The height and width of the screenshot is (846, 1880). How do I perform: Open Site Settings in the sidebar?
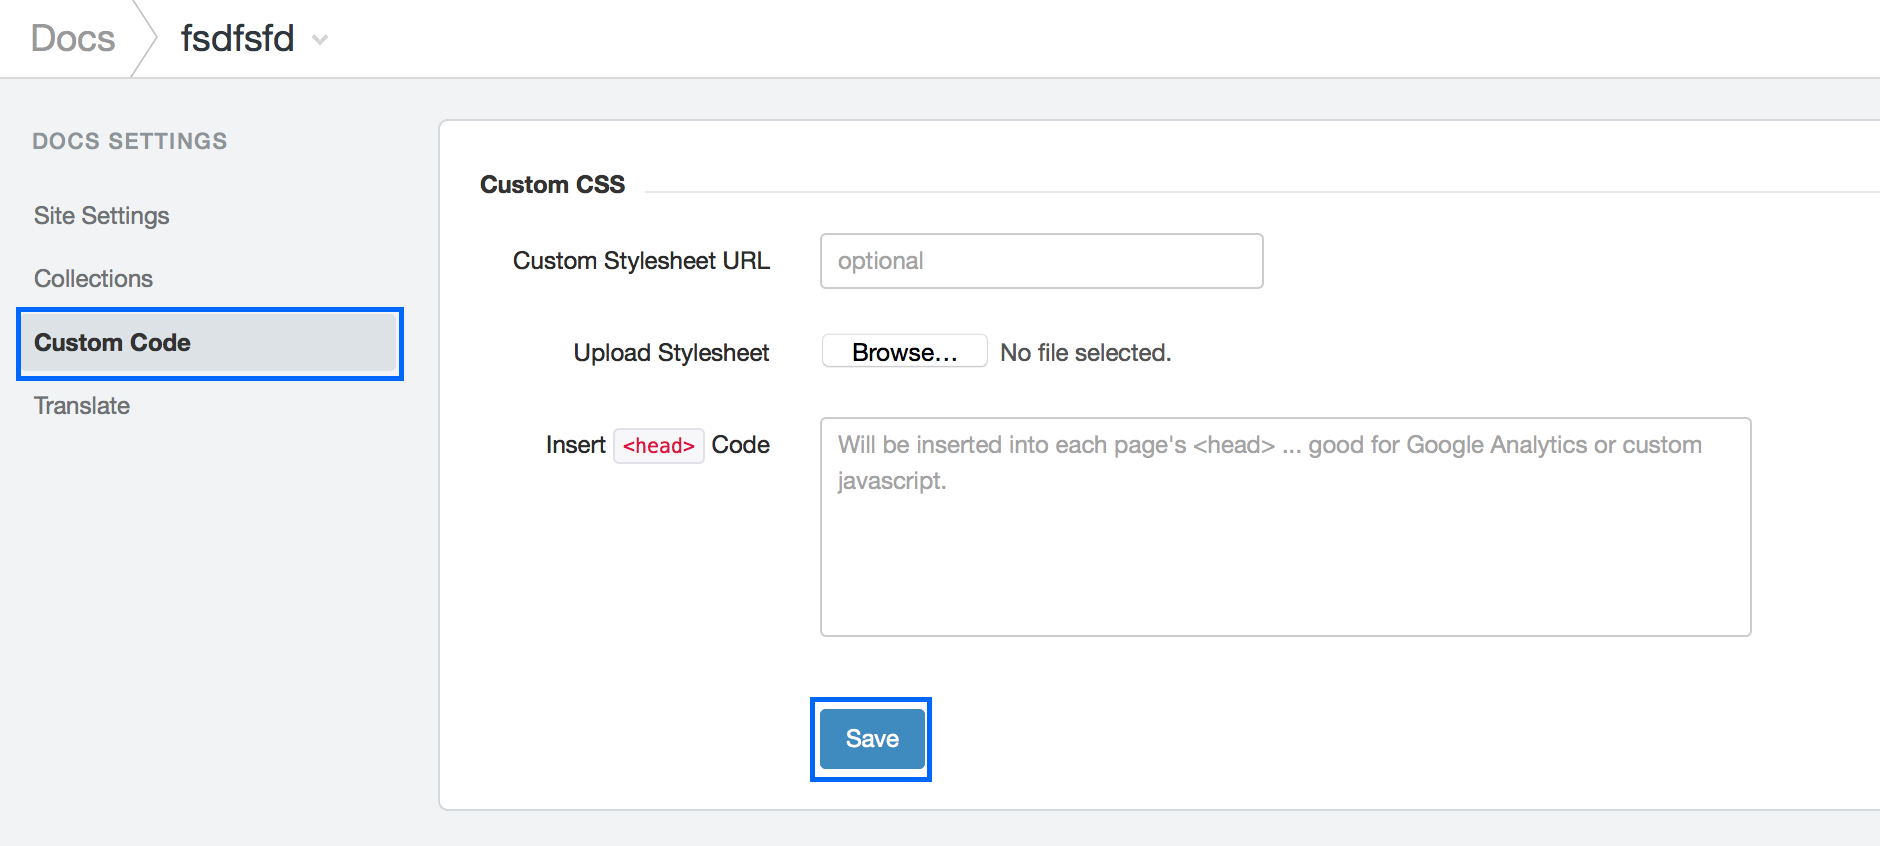click(101, 216)
